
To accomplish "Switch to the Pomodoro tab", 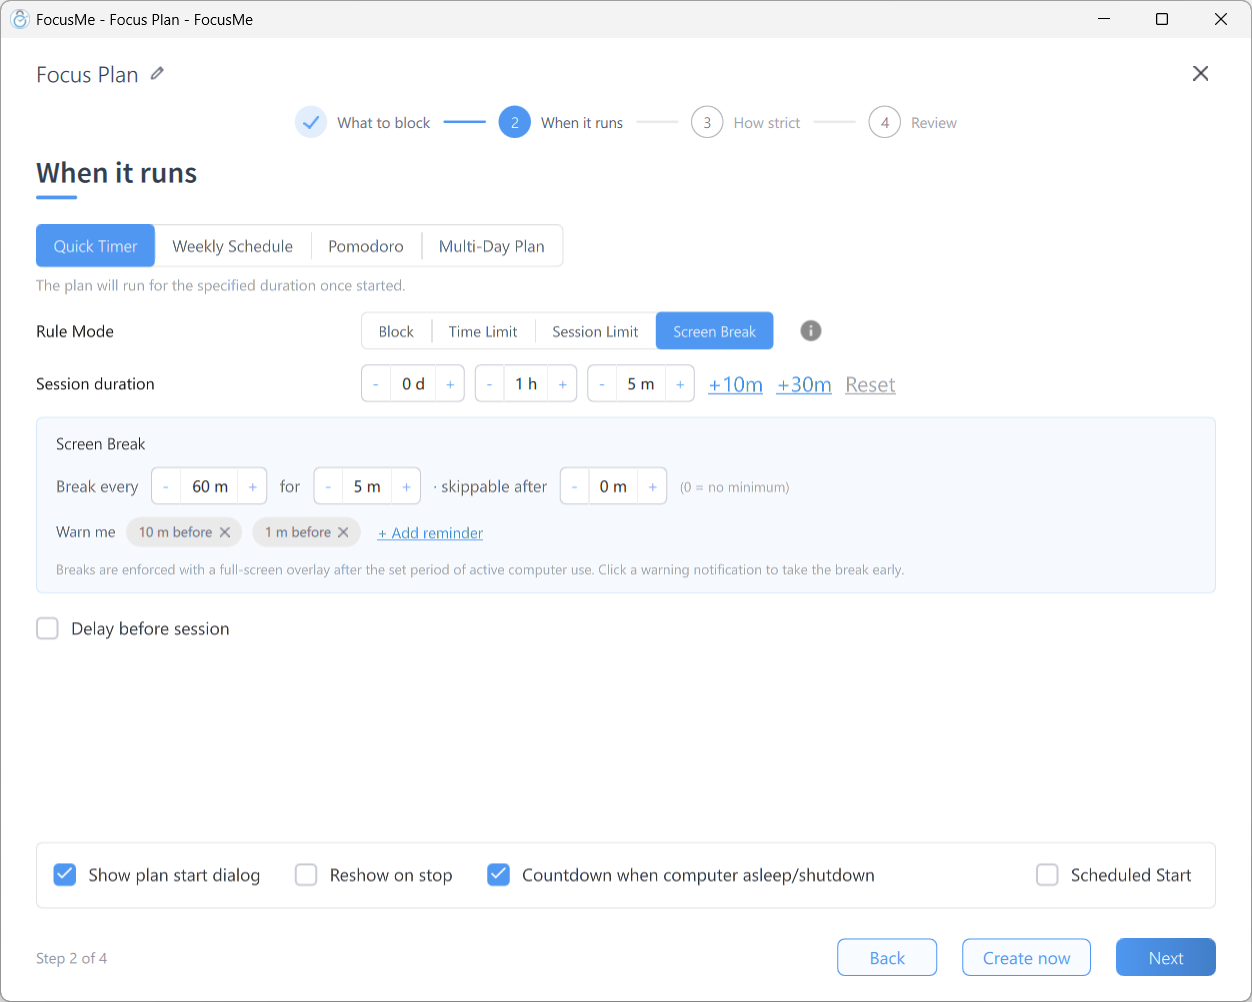I will (366, 246).
